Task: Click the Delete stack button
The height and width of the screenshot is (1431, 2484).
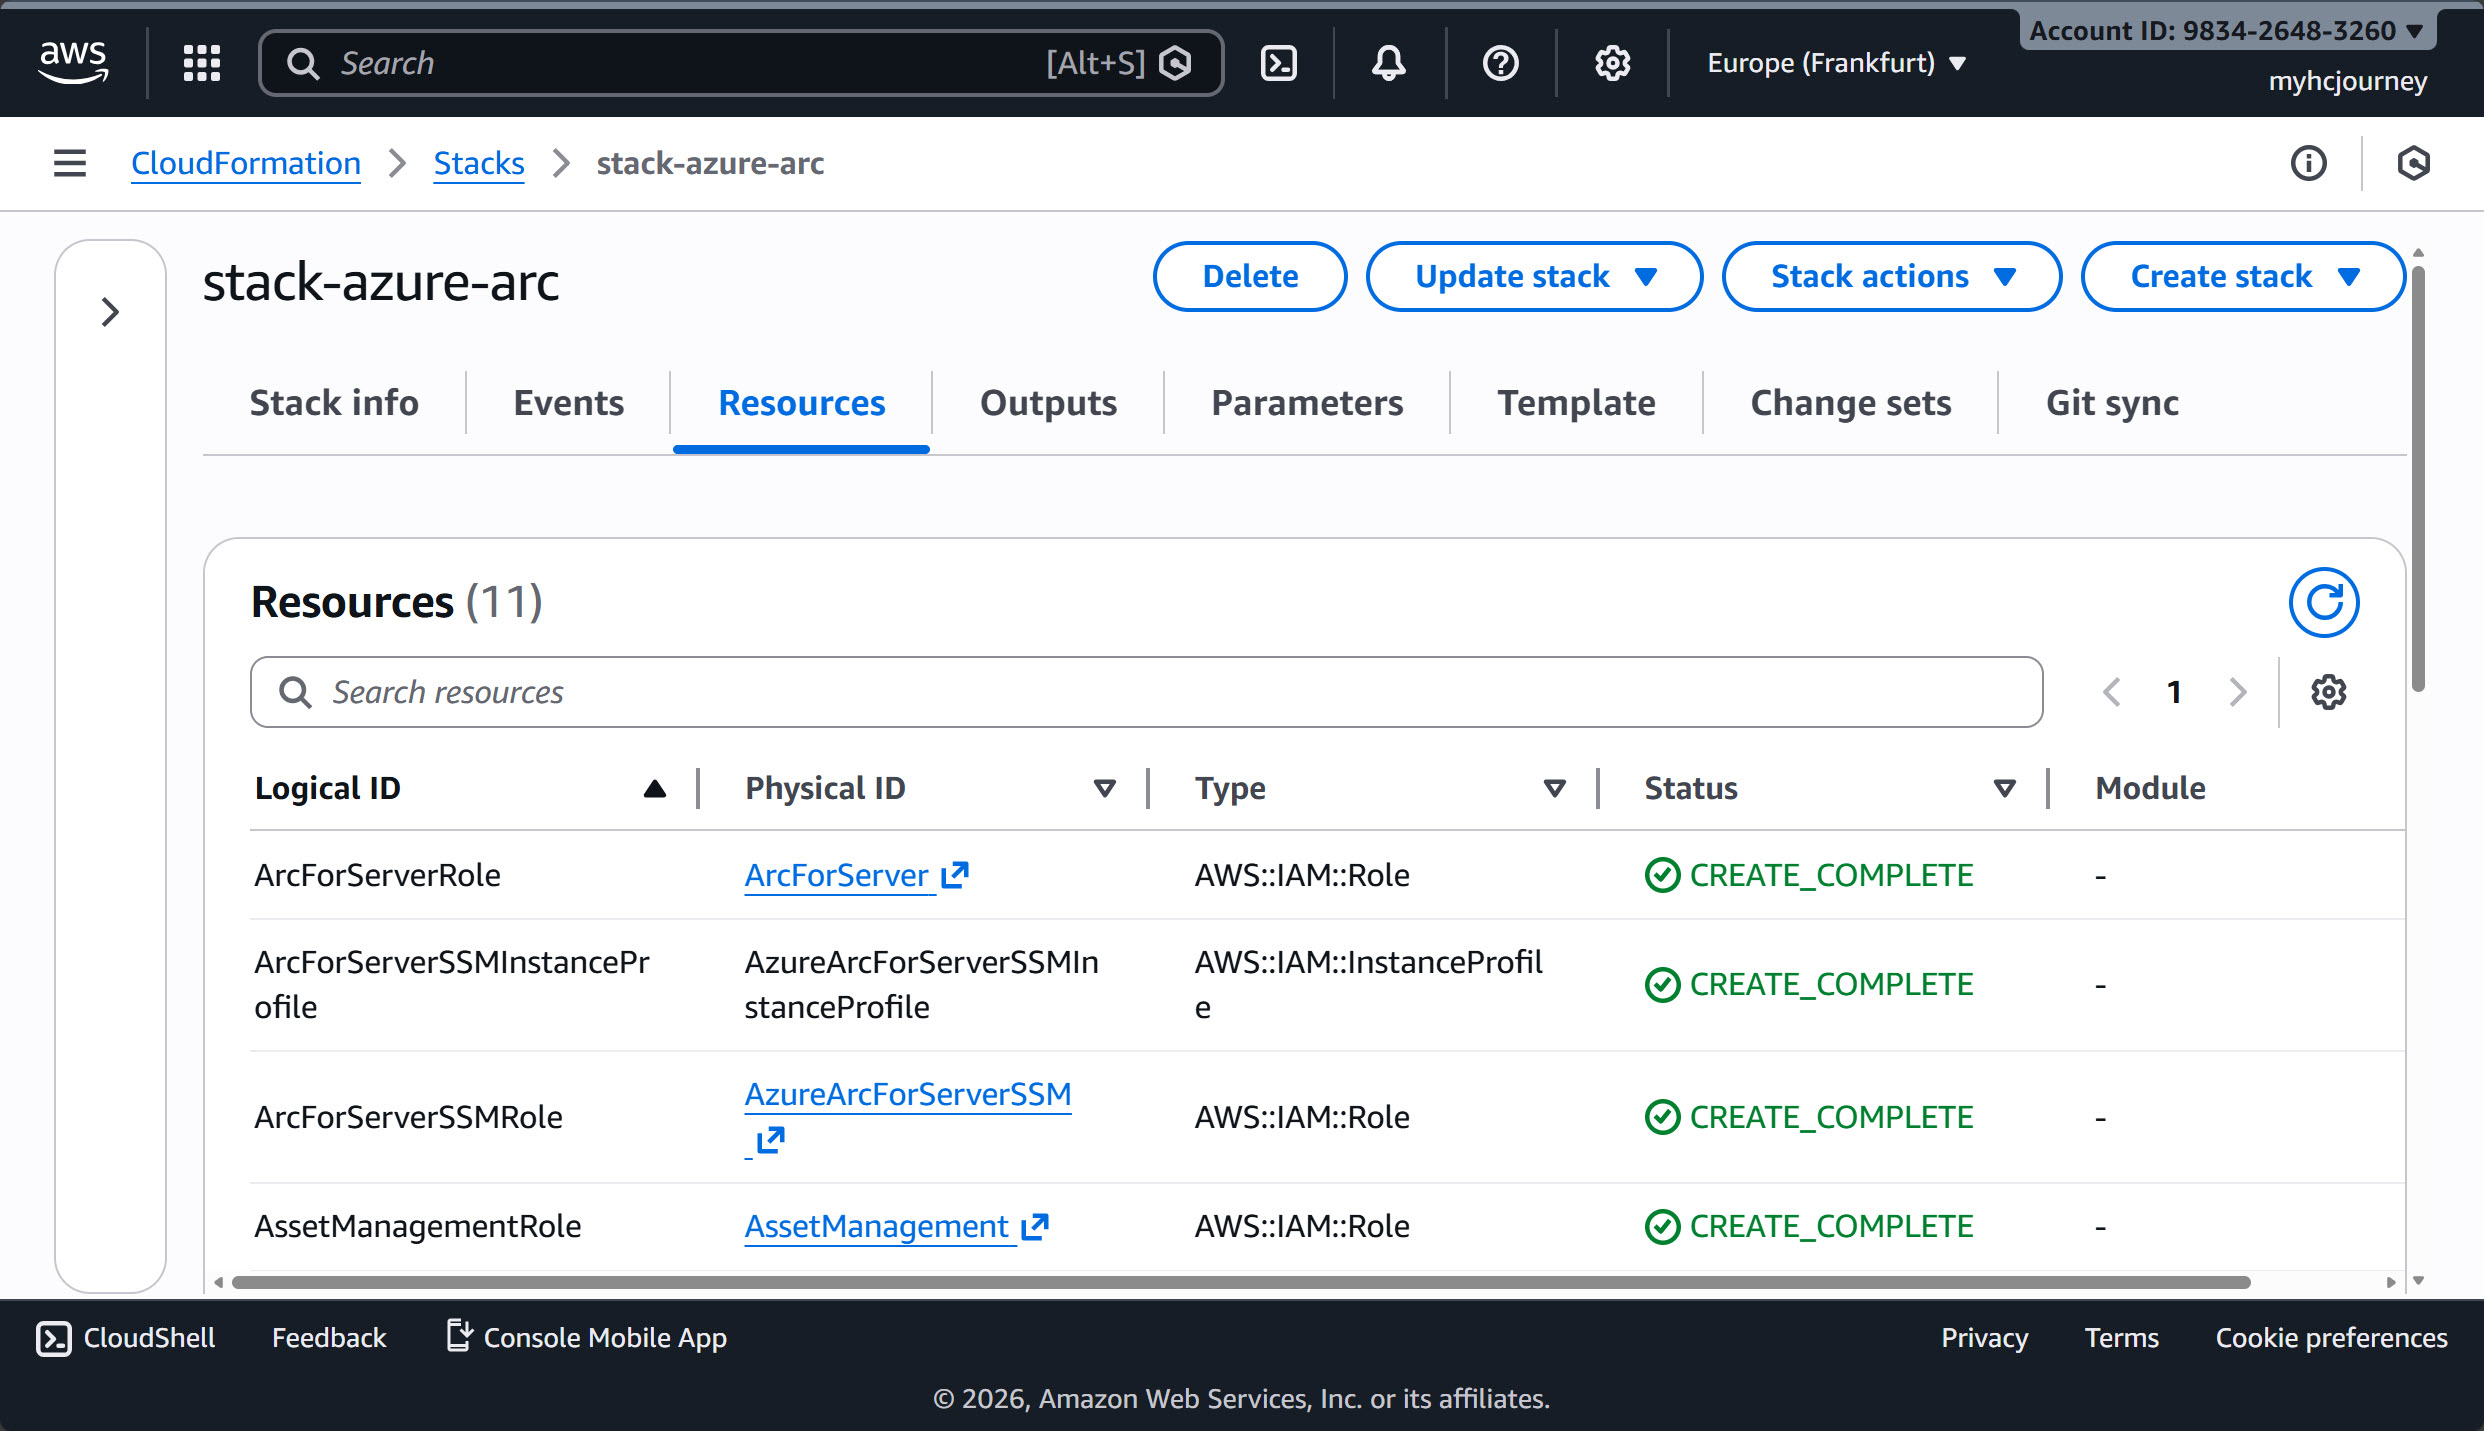Action: click(x=1250, y=277)
